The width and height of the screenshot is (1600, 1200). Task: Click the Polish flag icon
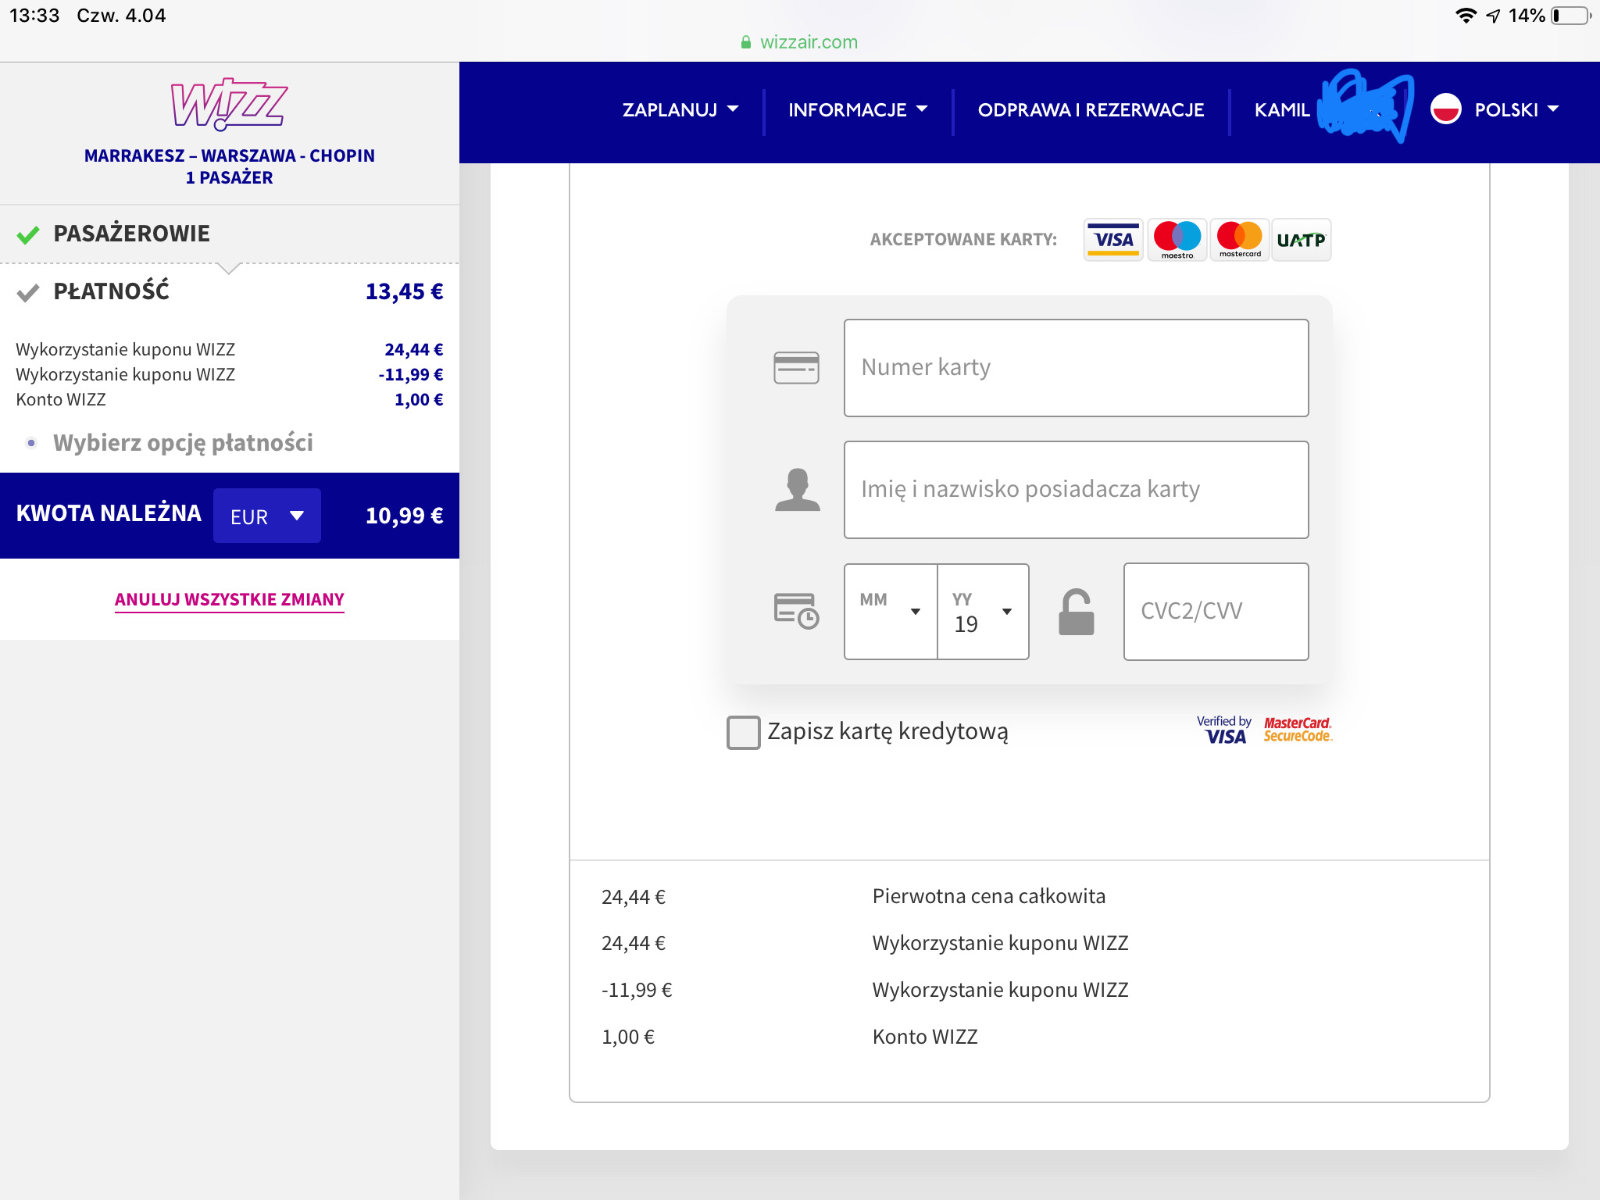pyautogui.click(x=1446, y=109)
